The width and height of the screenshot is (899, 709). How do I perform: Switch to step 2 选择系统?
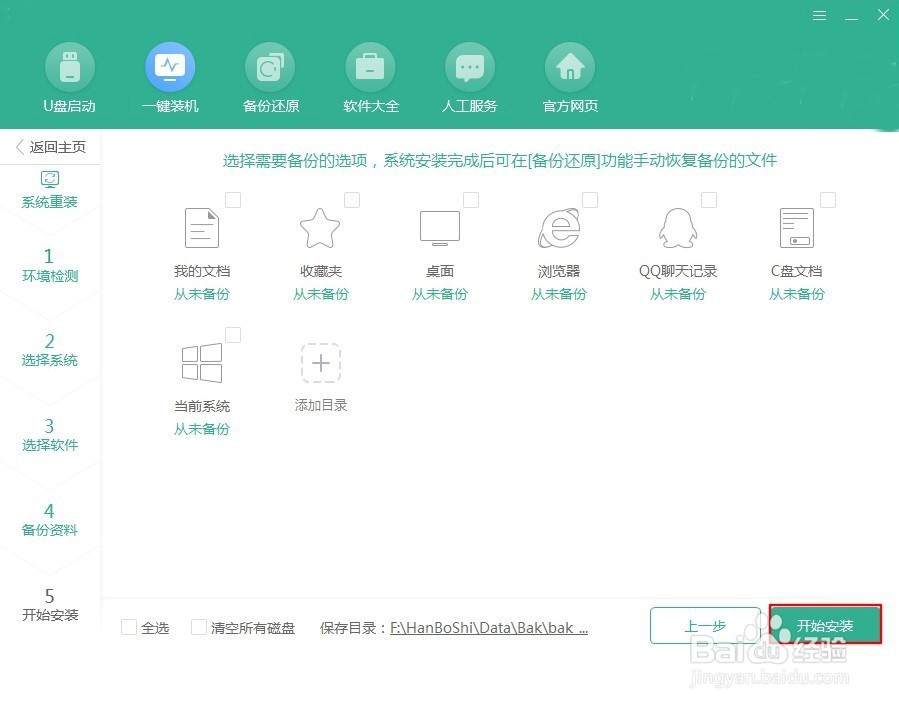[x=49, y=350]
